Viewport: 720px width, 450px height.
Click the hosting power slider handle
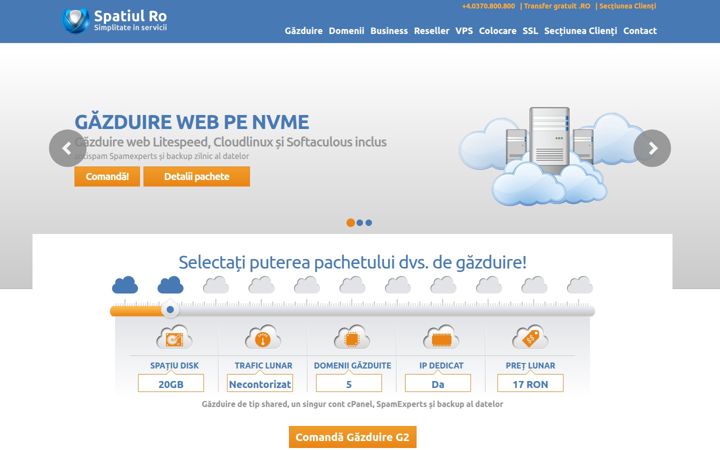click(x=170, y=310)
